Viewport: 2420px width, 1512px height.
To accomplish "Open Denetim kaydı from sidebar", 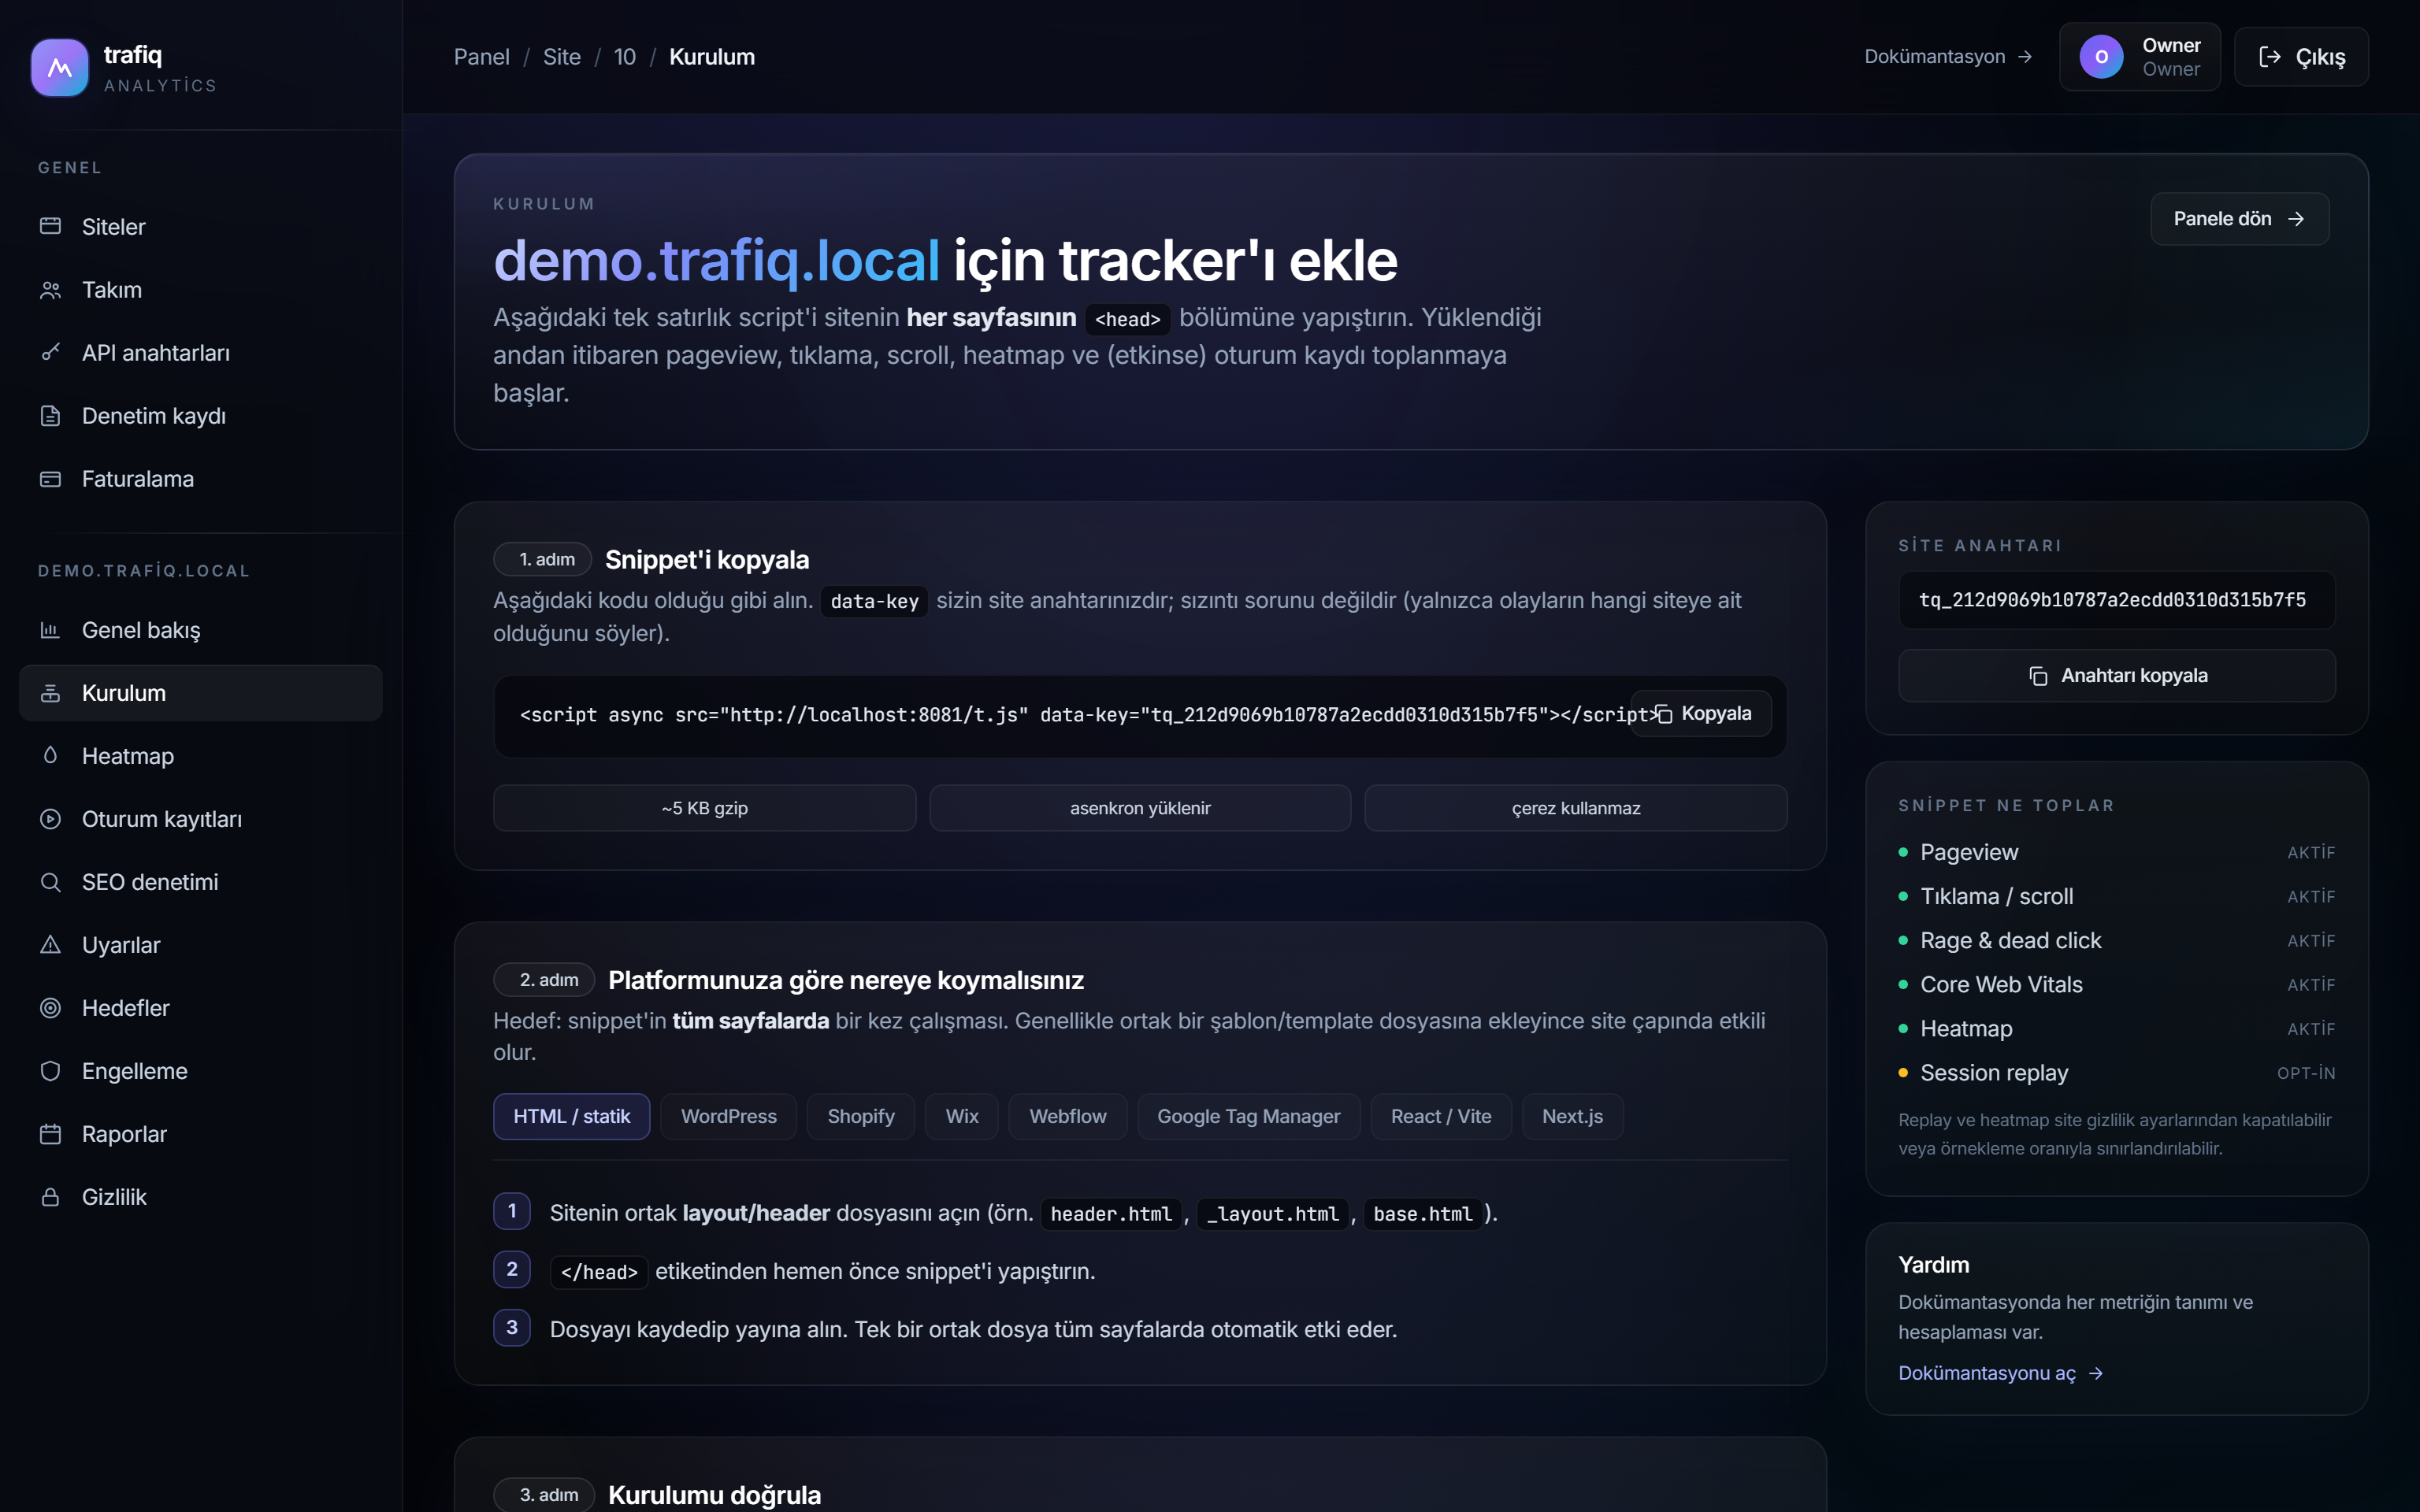I will (200, 416).
